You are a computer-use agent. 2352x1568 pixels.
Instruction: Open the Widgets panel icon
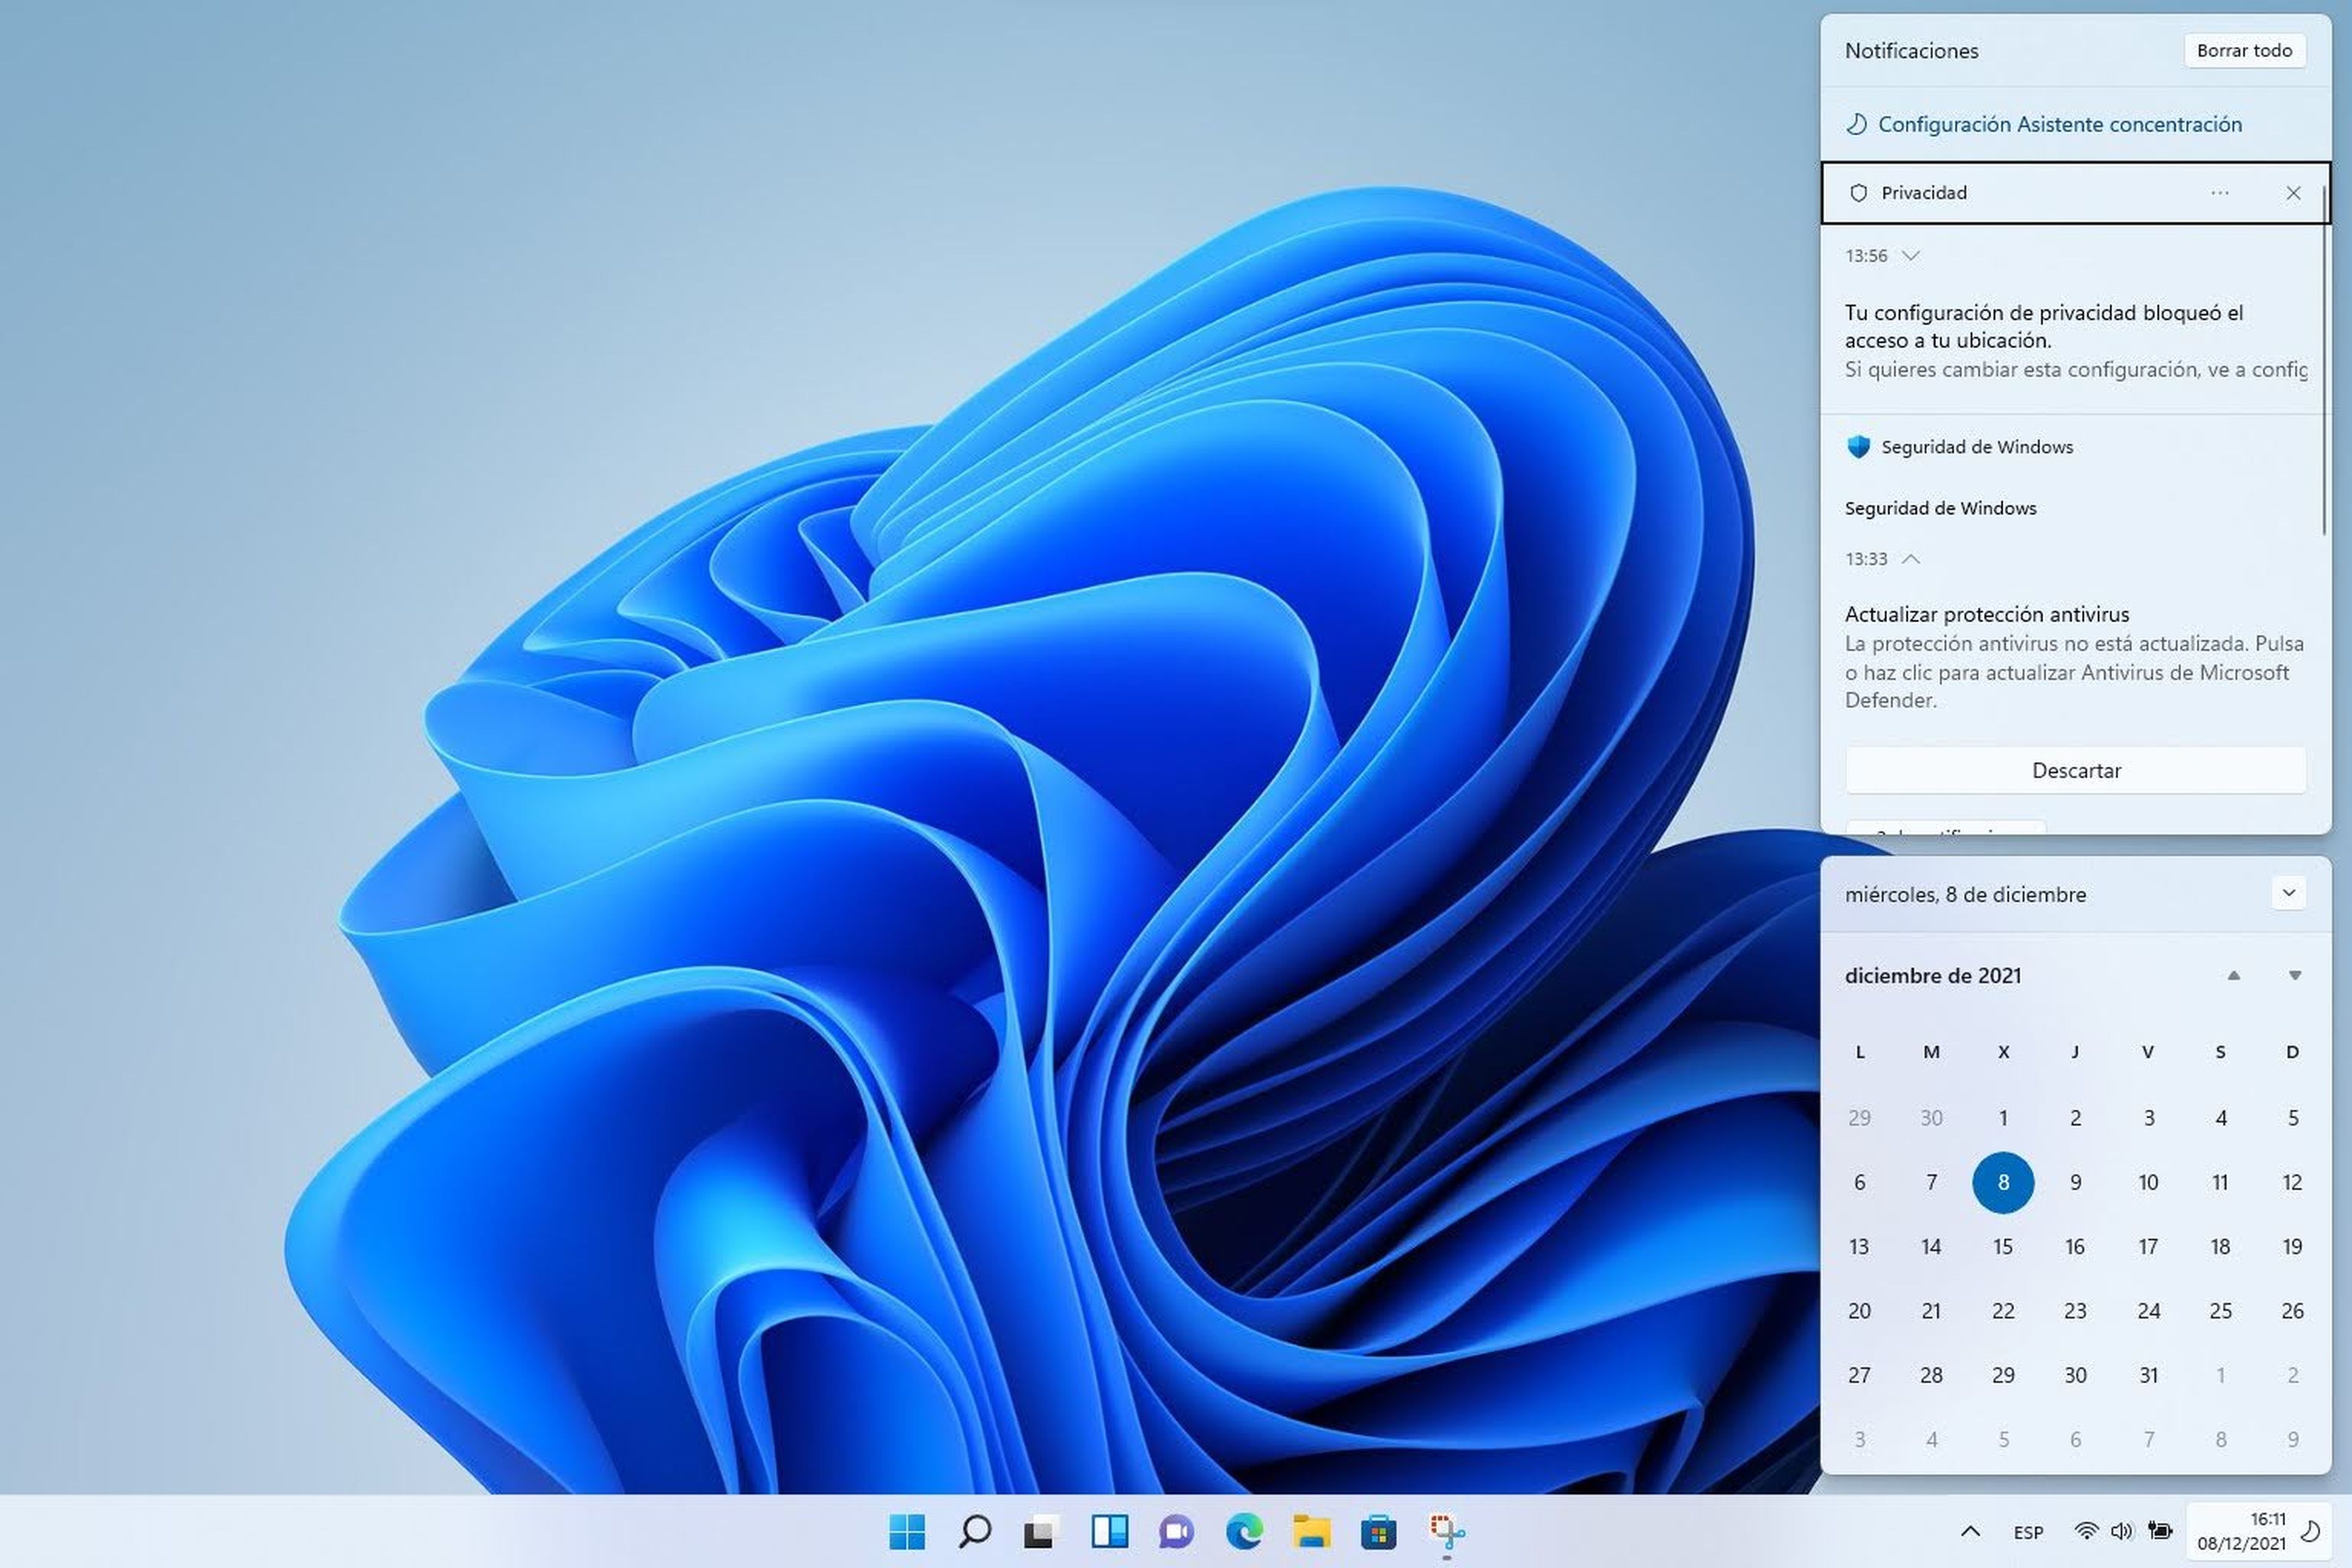[1109, 1531]
